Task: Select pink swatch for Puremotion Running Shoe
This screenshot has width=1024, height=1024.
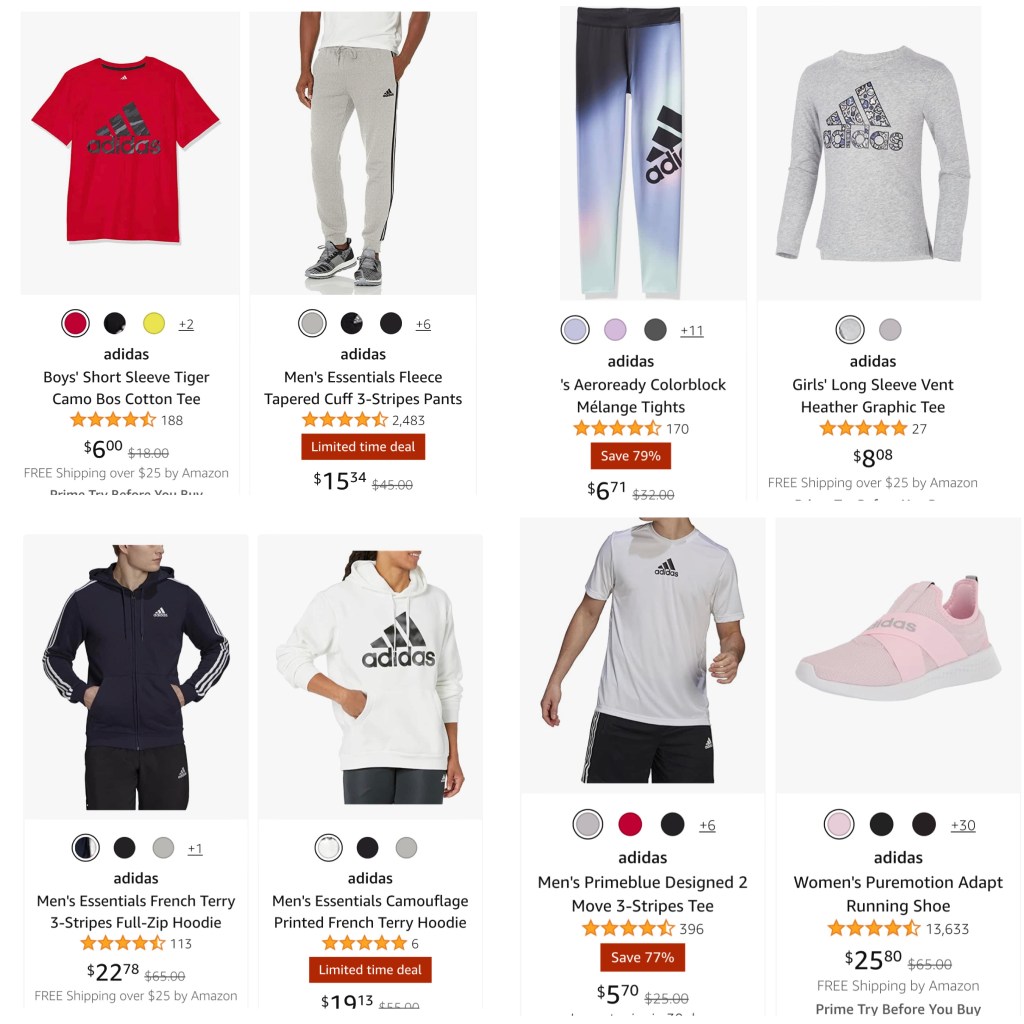Action: 839,824
